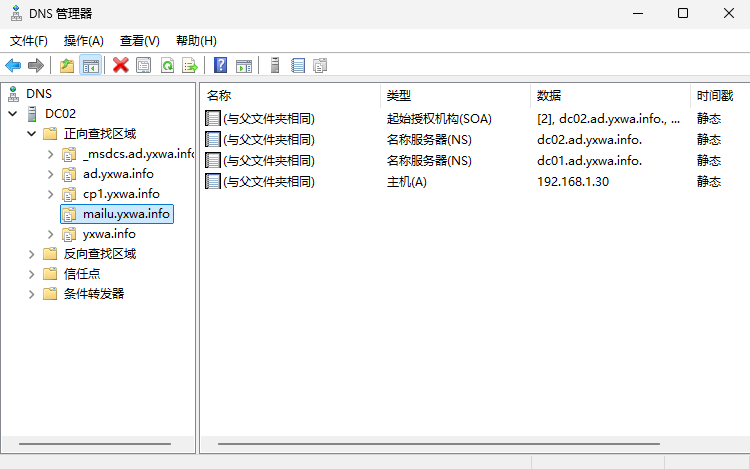Viewport: 750px width, 469px height.
Task: Toggle the Show/Hide Console Tree button
Action: pos(90,66)
